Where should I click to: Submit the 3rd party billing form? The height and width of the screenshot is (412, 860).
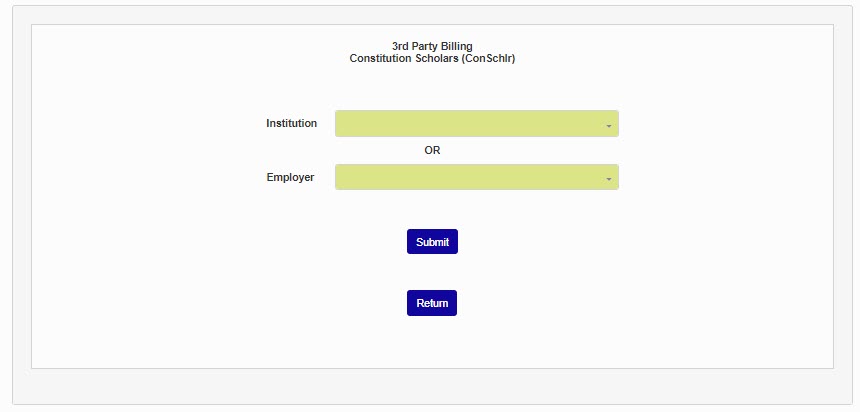coord(432,242)
